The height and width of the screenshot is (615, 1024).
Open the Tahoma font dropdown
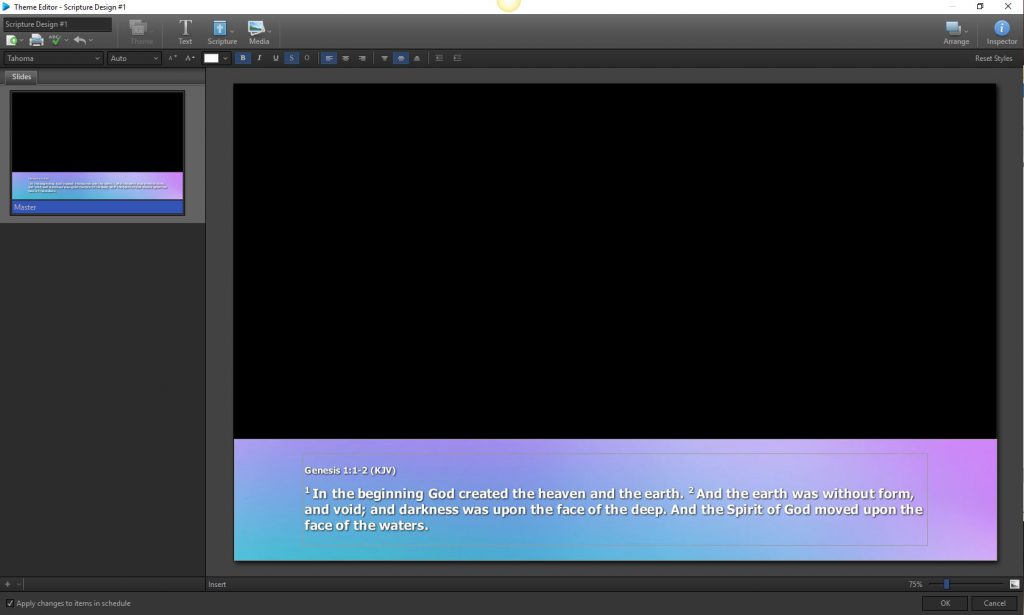pos(54,58)
